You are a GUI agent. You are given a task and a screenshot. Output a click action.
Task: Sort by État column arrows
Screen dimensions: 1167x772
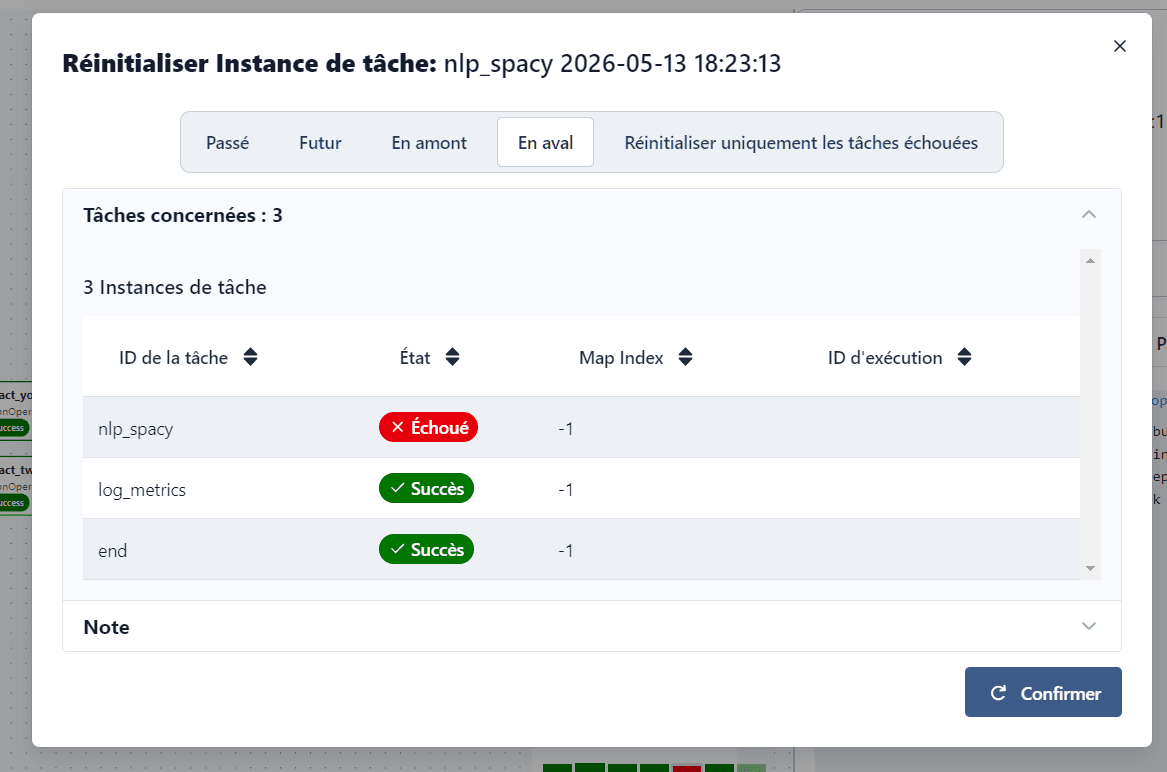(x=453, y=357)
